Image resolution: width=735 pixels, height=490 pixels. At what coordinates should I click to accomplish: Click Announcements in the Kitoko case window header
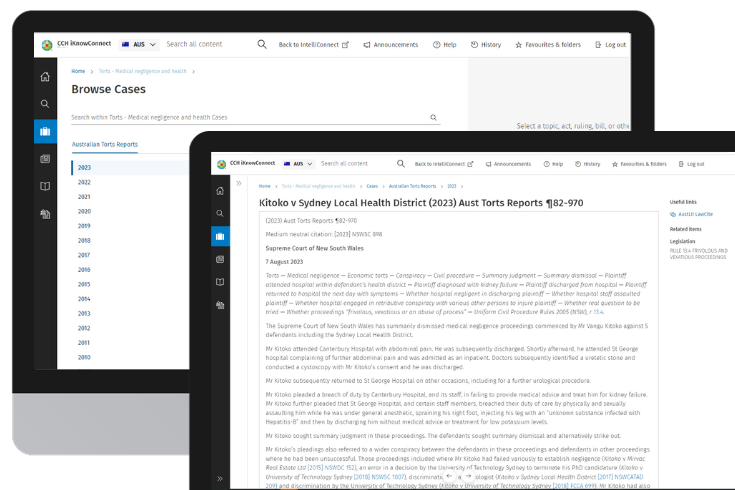click(x=507, y=164)
